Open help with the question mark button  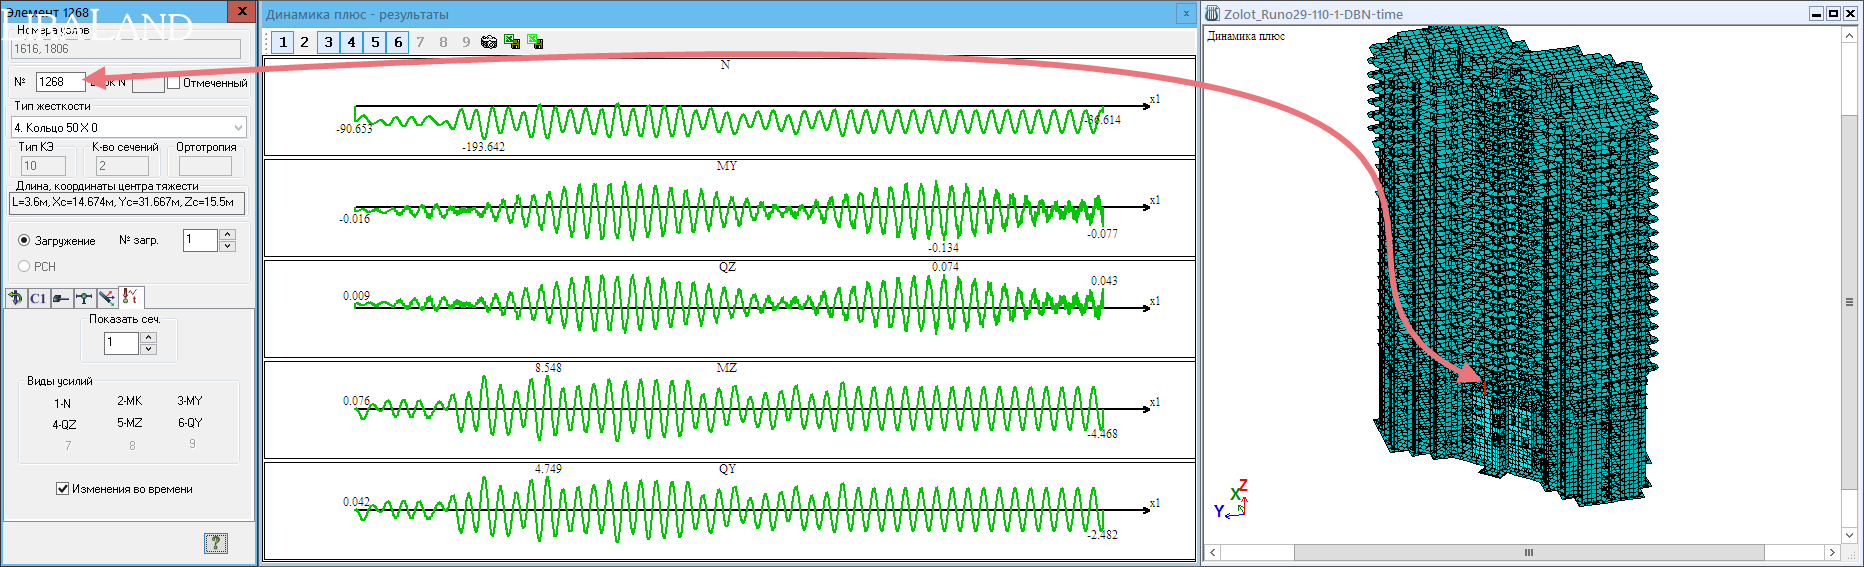coord(216,543)
